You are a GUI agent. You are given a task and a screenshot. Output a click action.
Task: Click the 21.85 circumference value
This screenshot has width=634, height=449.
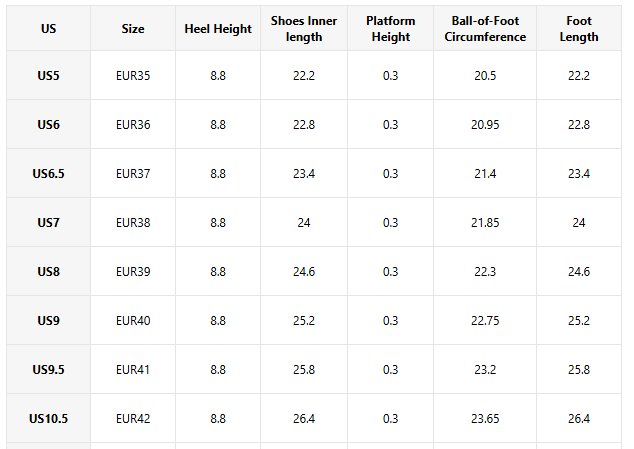[x=485, y=222]
